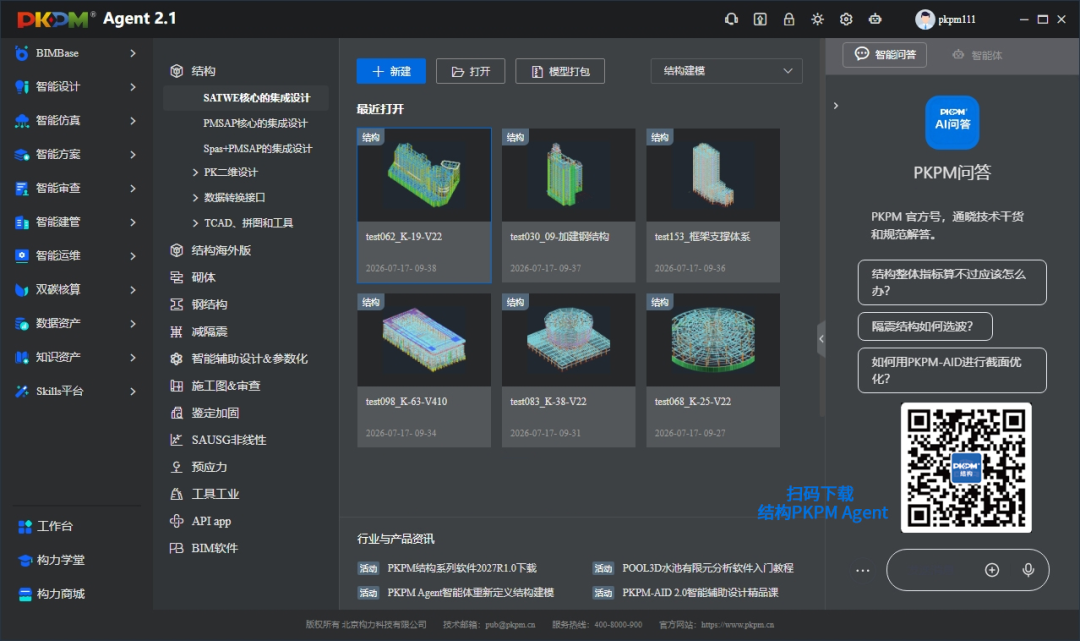Click the microphone voice input icon
Screen dimensions: 1080x641
[x=1028, y=569]
